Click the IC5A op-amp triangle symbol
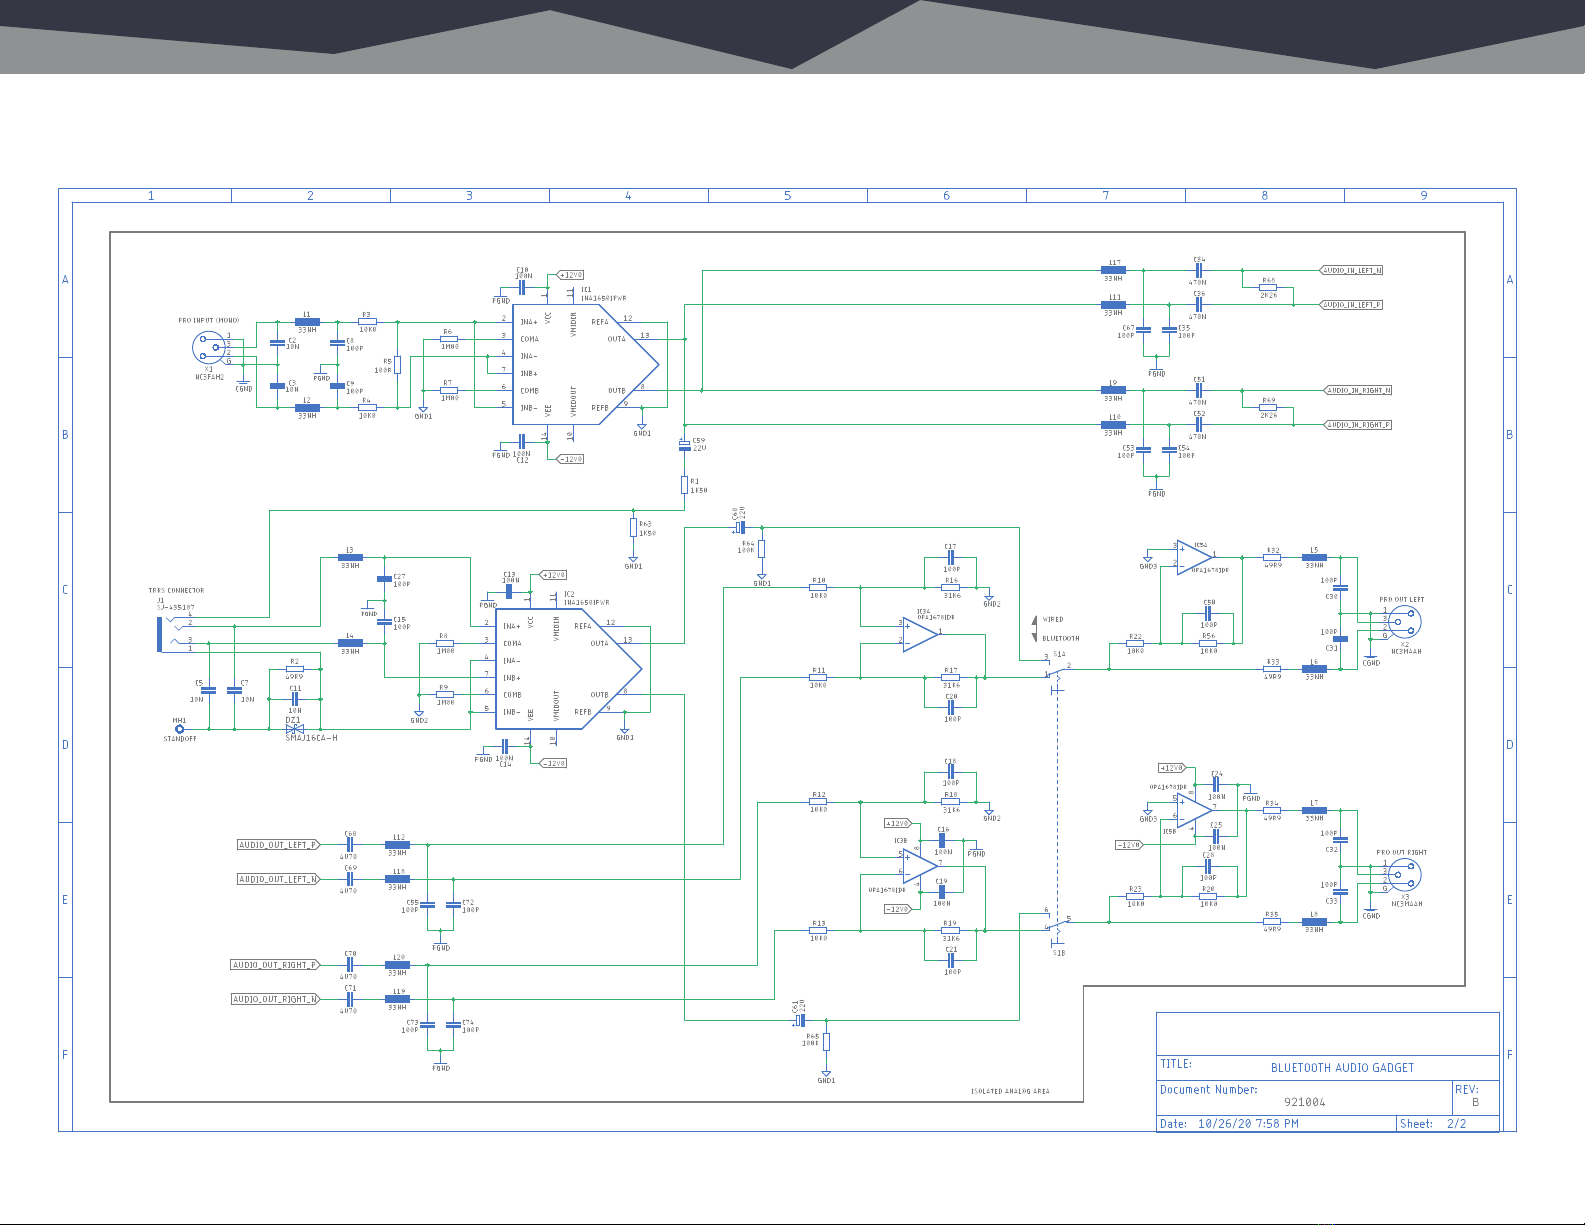The image size is (1585, 1225). [1195, 556]
